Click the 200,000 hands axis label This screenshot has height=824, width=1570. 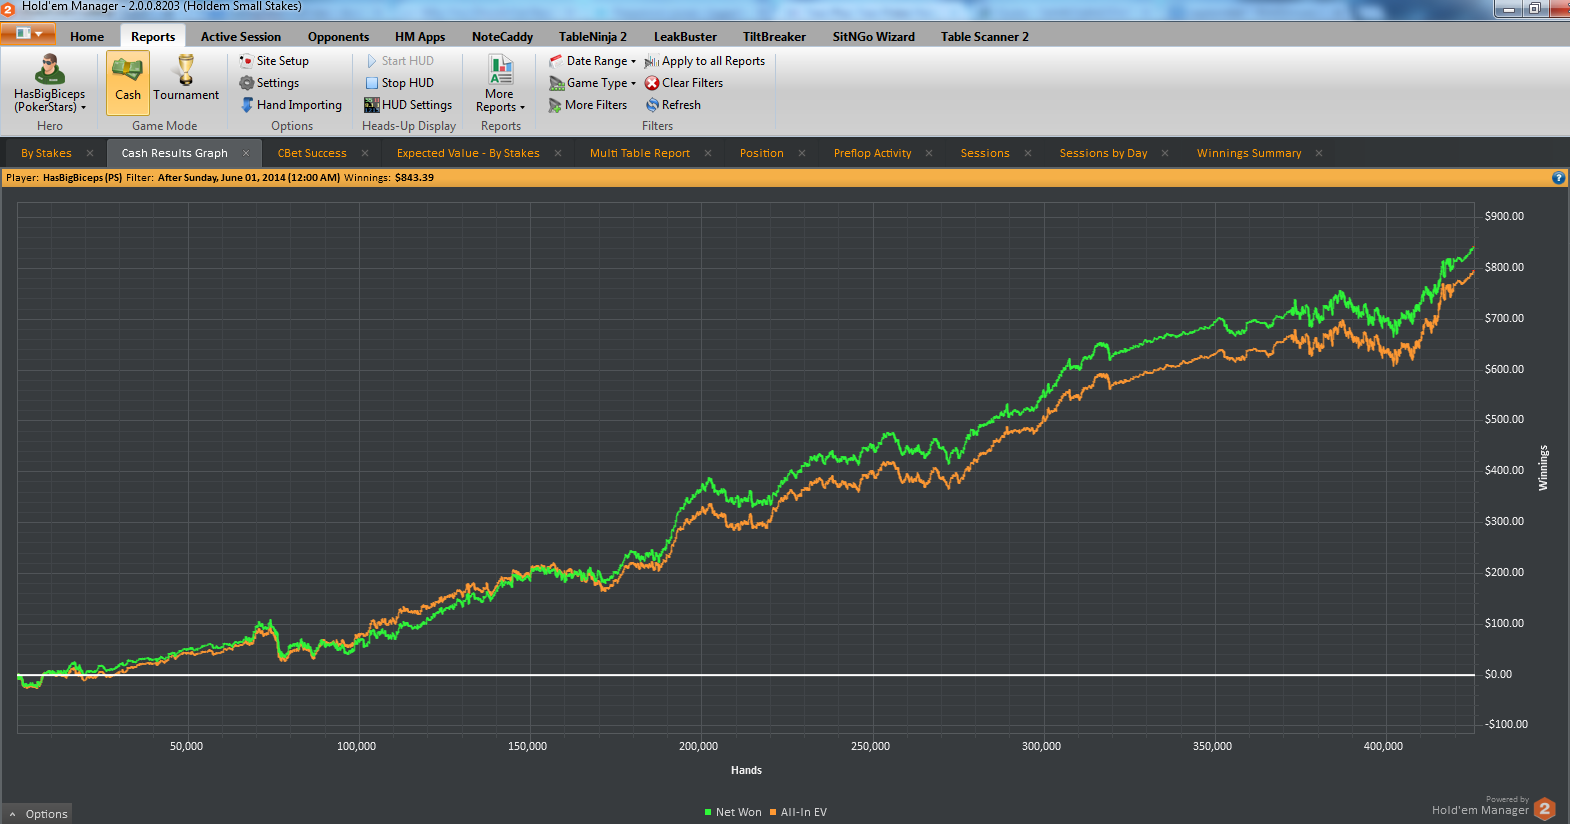698,746
